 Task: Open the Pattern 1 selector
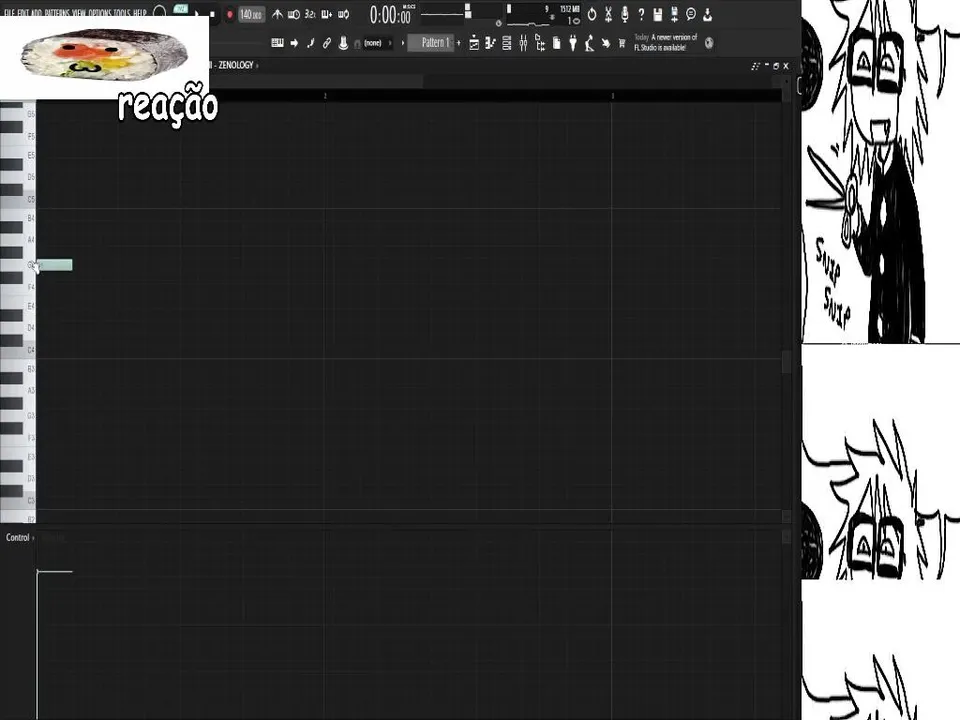pyautogui.click(x=432, y=43)
